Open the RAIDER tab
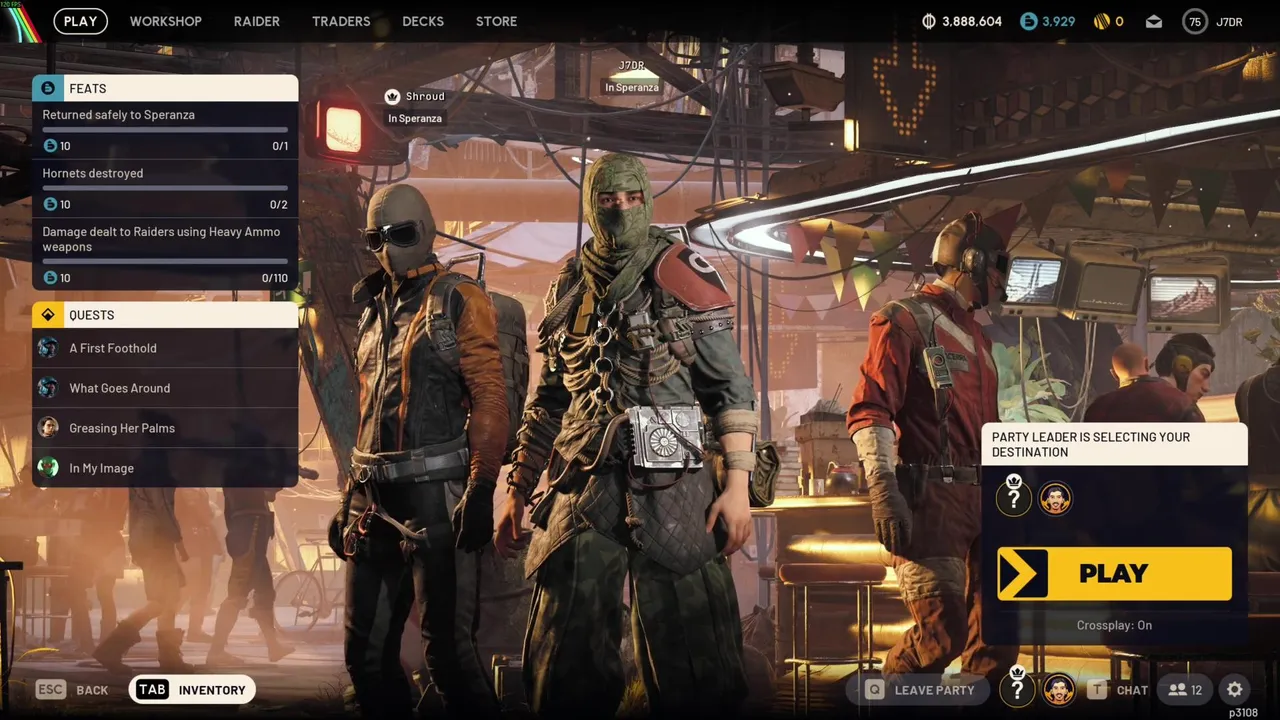The image size is (1280, 720). pyautogui.click(x=256, y=21)
